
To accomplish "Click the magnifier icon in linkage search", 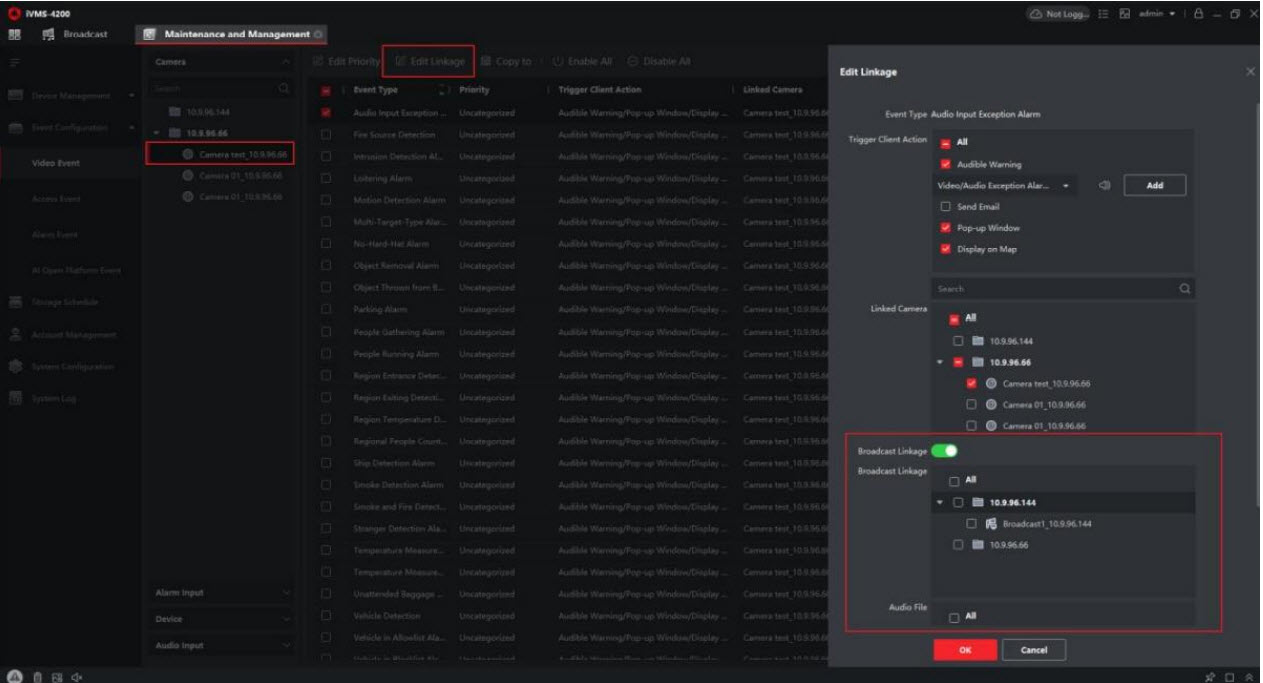I will (x=1185, y=288).
